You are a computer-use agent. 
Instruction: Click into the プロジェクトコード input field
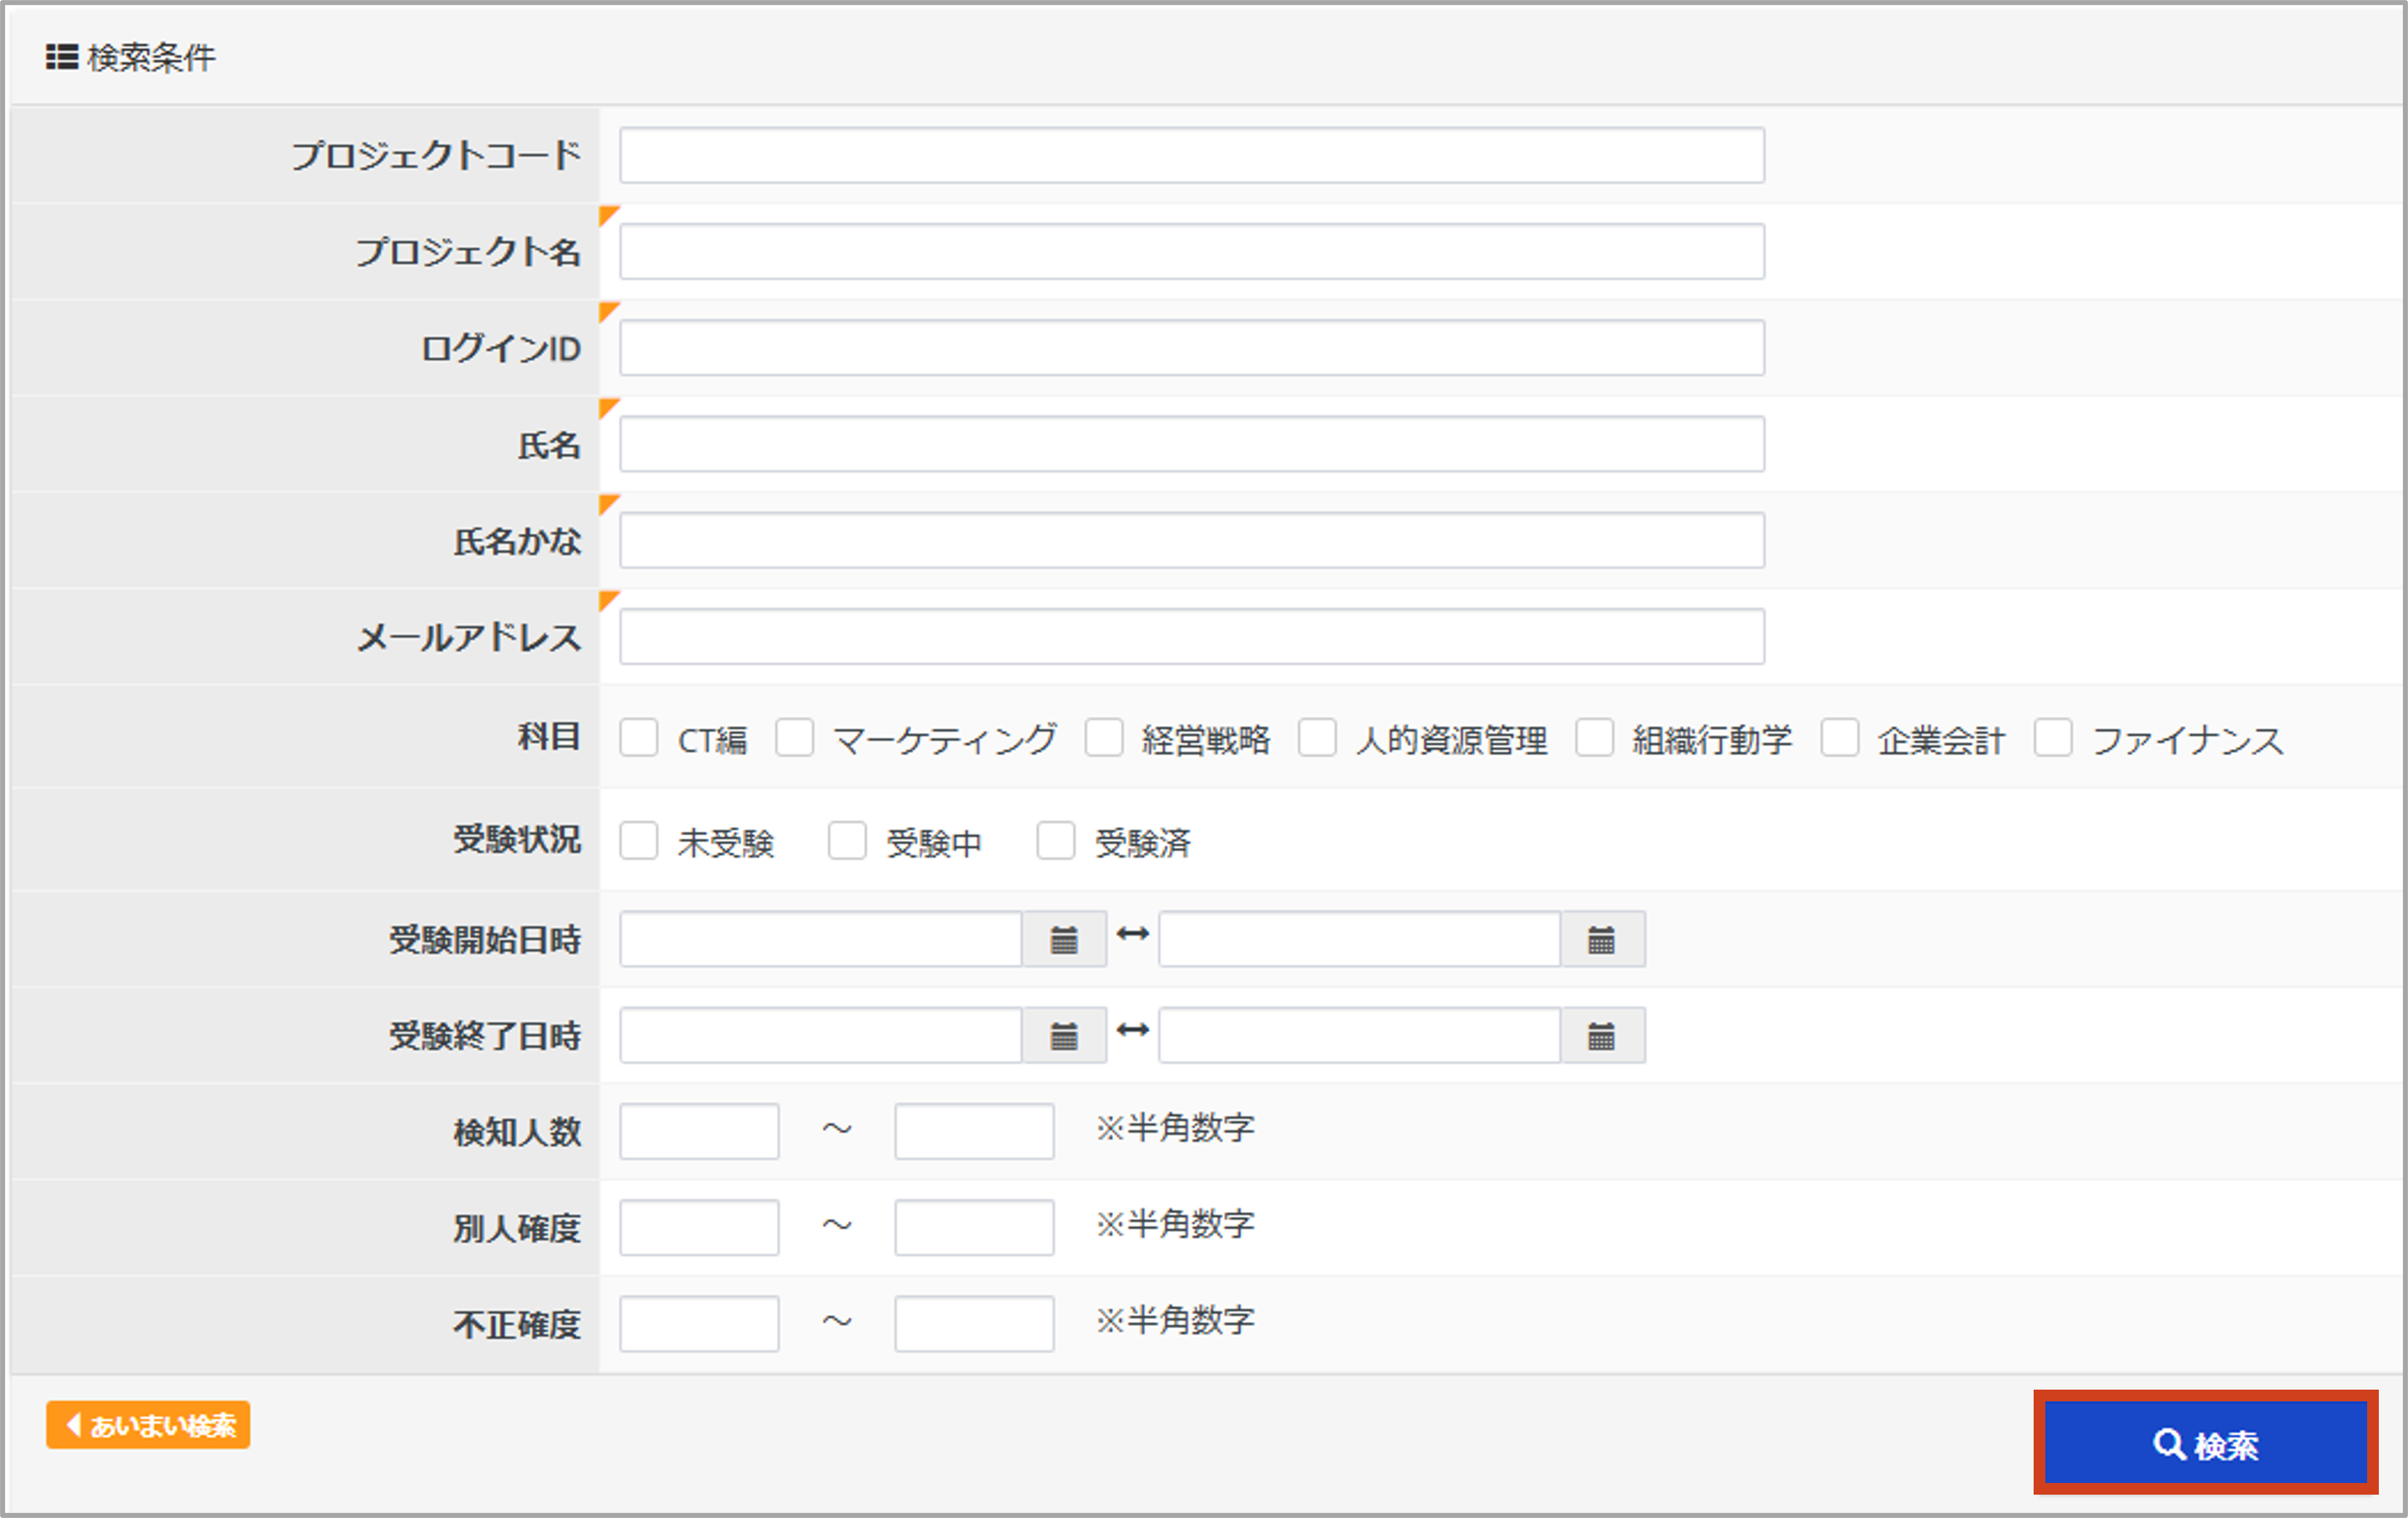click(1190, 156)
